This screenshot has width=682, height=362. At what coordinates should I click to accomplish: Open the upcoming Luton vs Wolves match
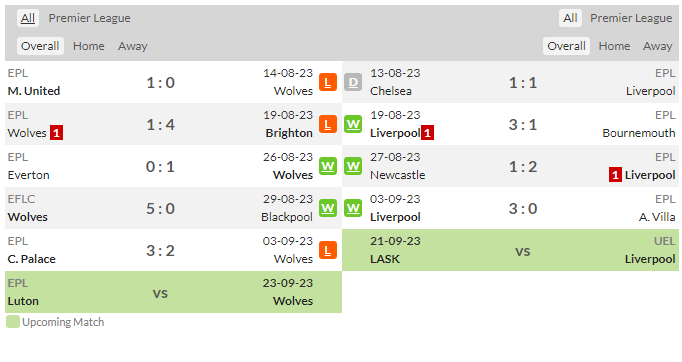(x=174, y=292)
